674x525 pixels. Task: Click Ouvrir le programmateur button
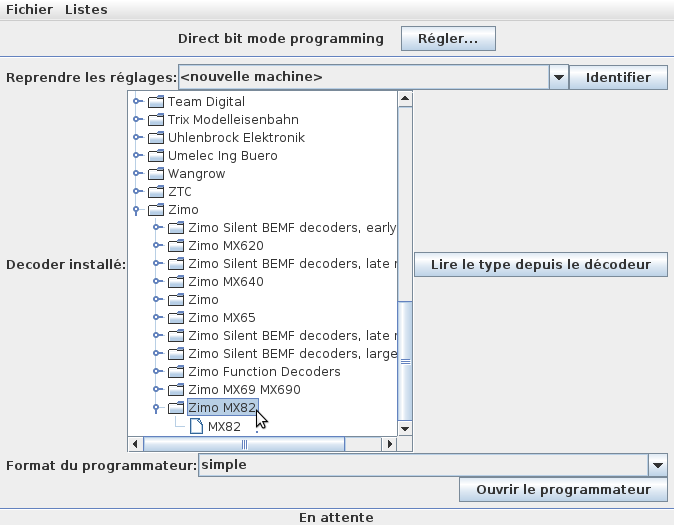(x=563, y=490)
